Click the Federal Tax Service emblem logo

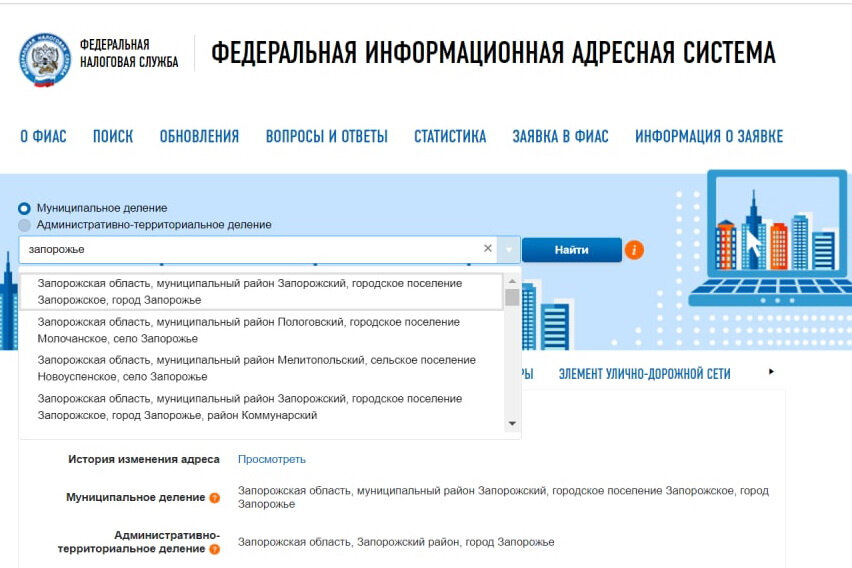tap(45, 60)
